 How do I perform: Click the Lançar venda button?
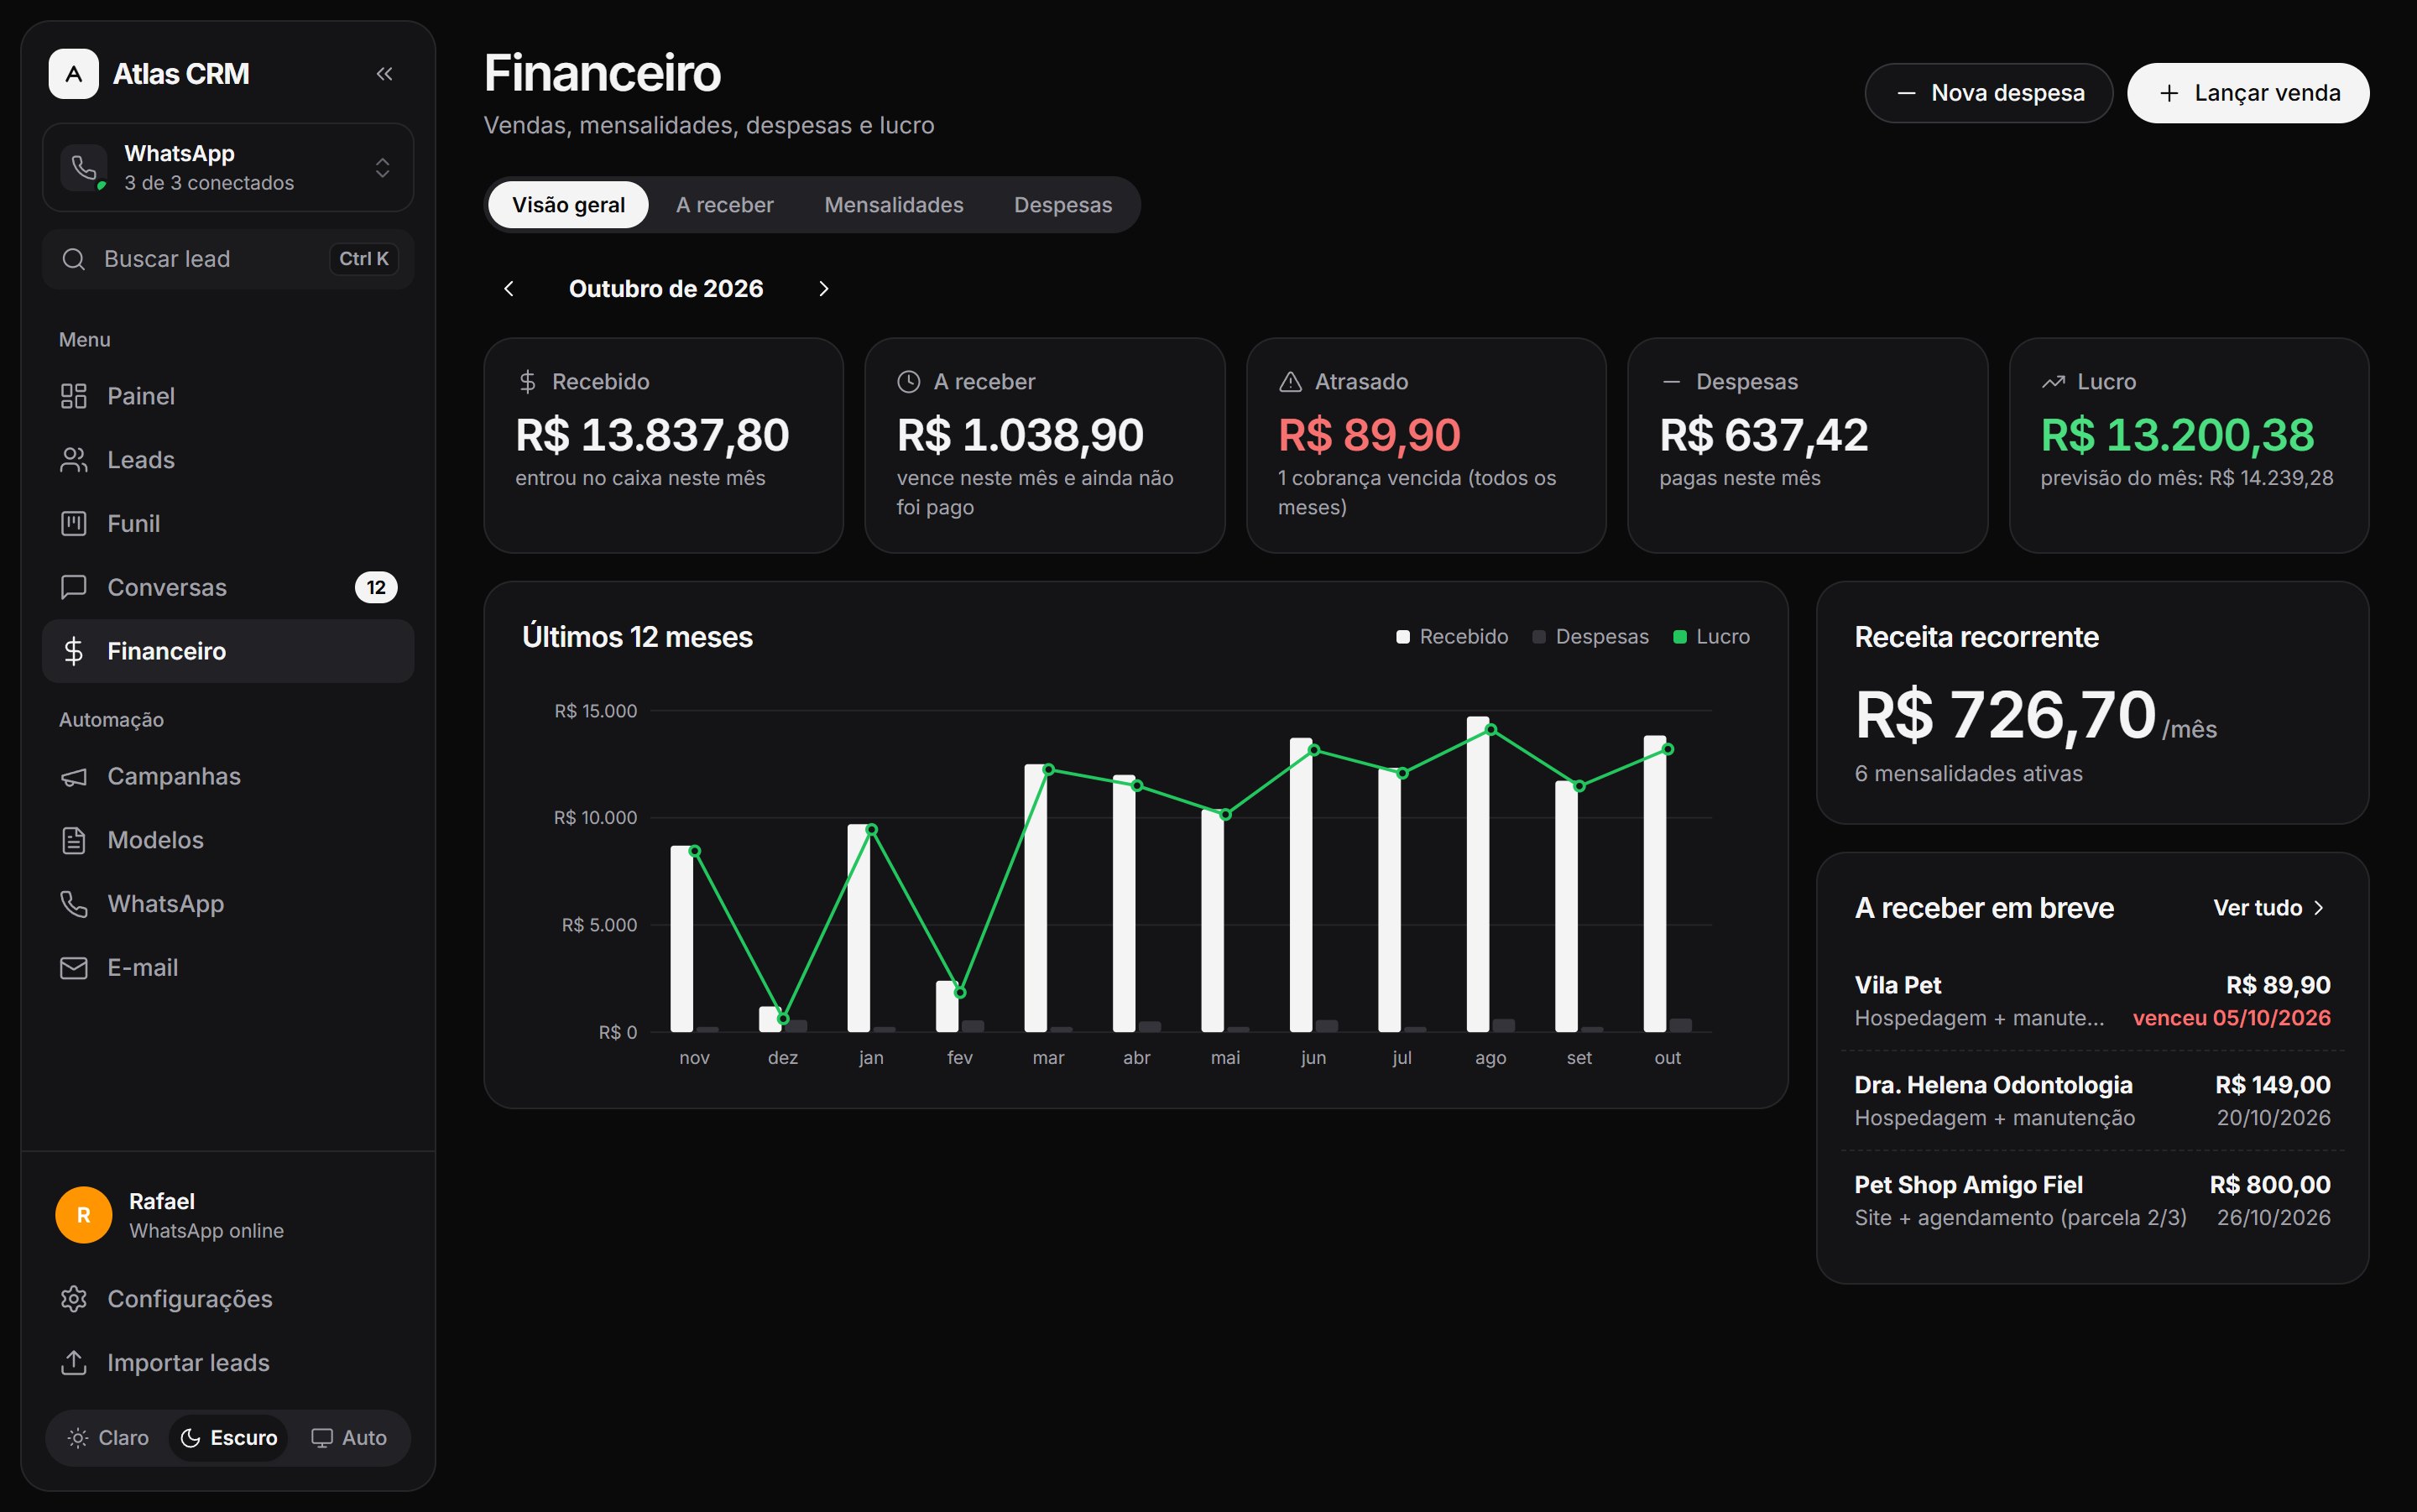point(2247,93)
